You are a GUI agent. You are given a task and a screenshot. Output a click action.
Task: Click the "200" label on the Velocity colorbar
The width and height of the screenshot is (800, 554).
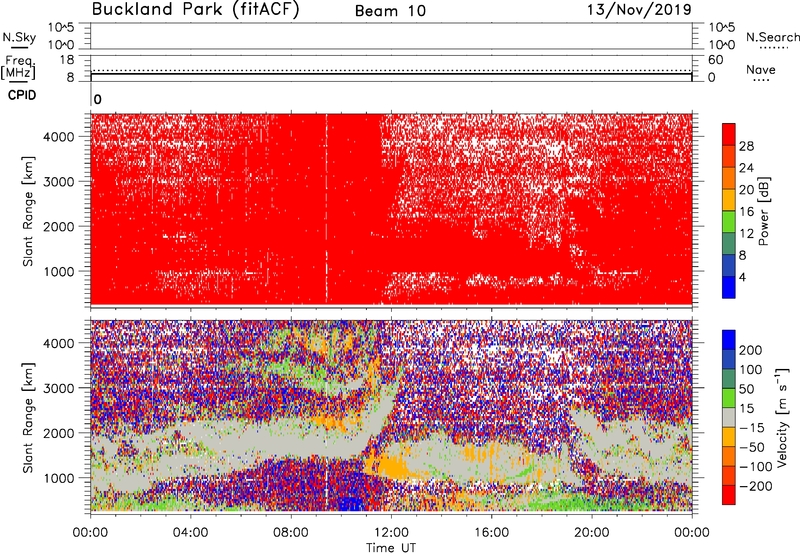(x=751, y=350)
